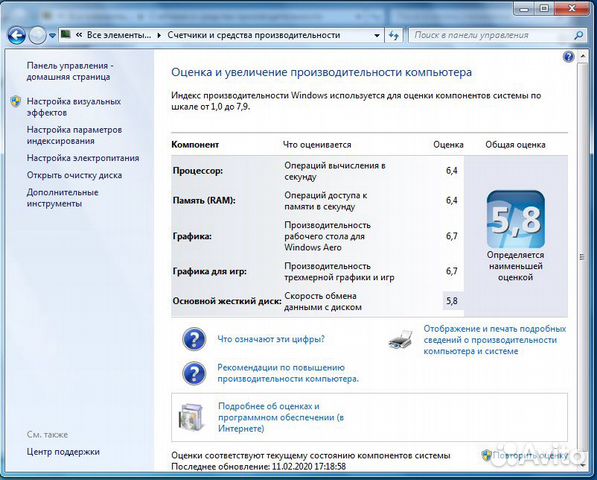The width and height of the screenshot is (597, 480).
Task: Open 'Открыть очистку диска'
Action: pyautogui.click(x=74, y=175)
